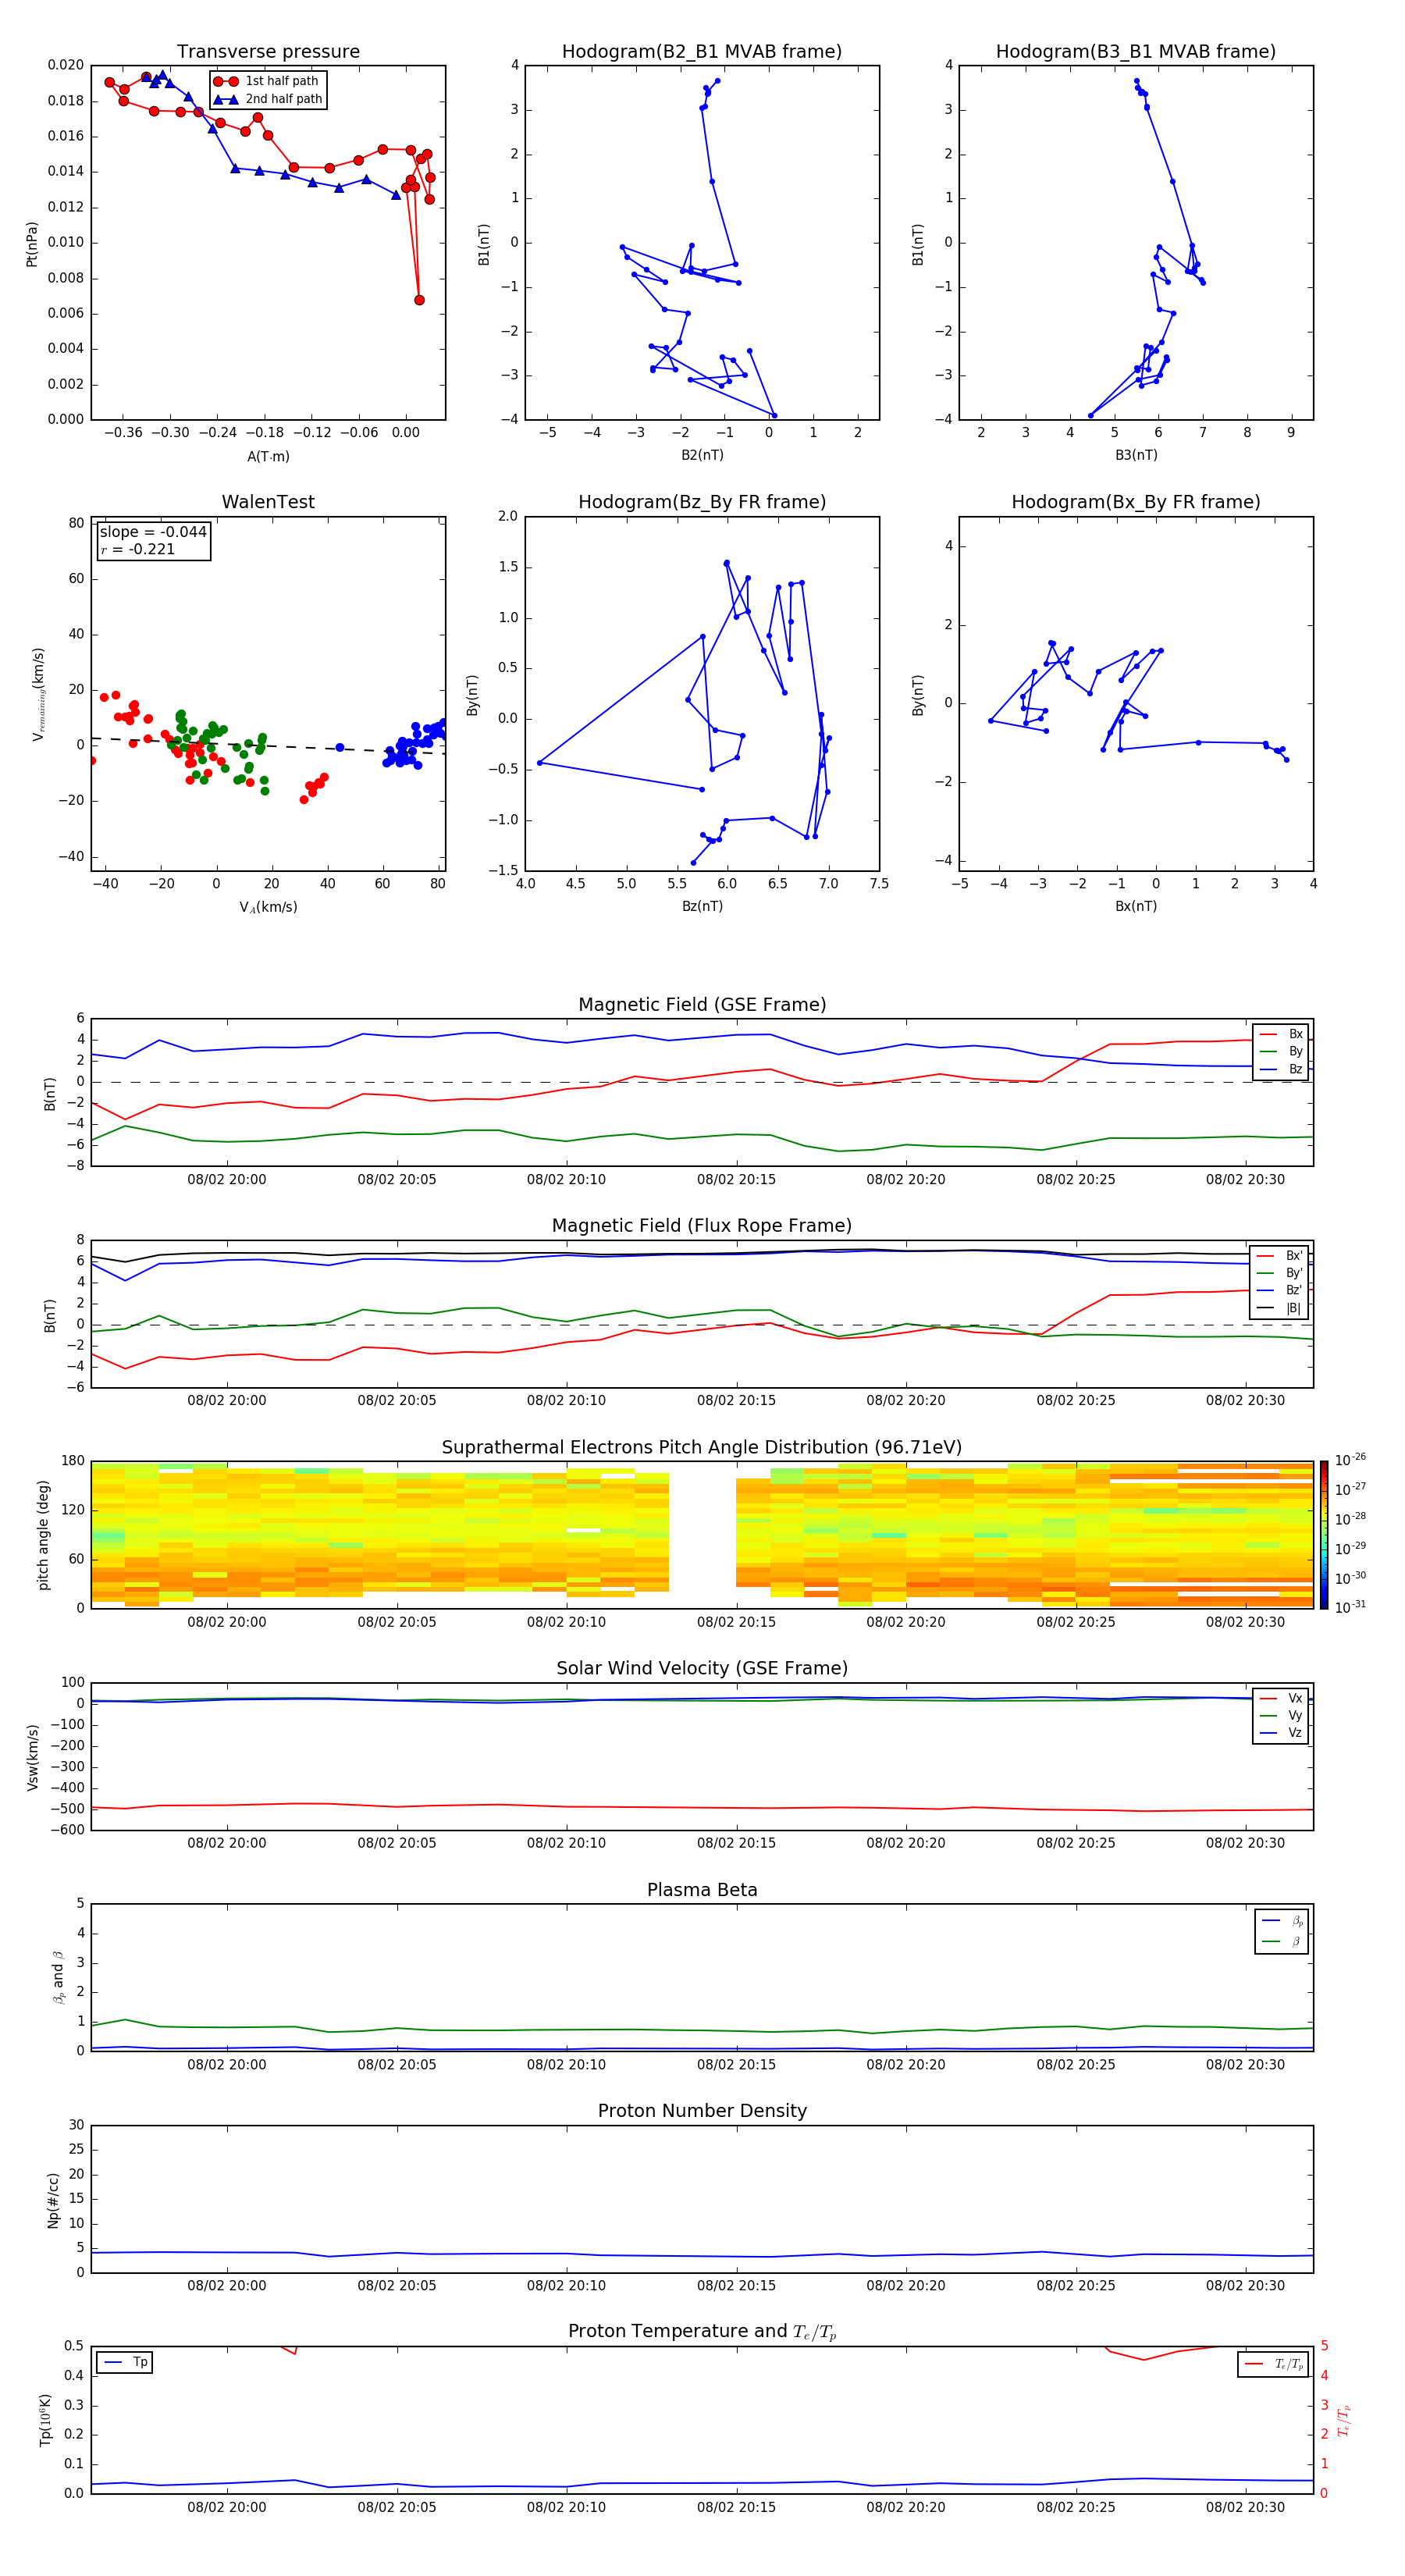1405x2576 pixels.
Task: Click 'VA(km/s)' x-axis label
Action: coord(268,907)
